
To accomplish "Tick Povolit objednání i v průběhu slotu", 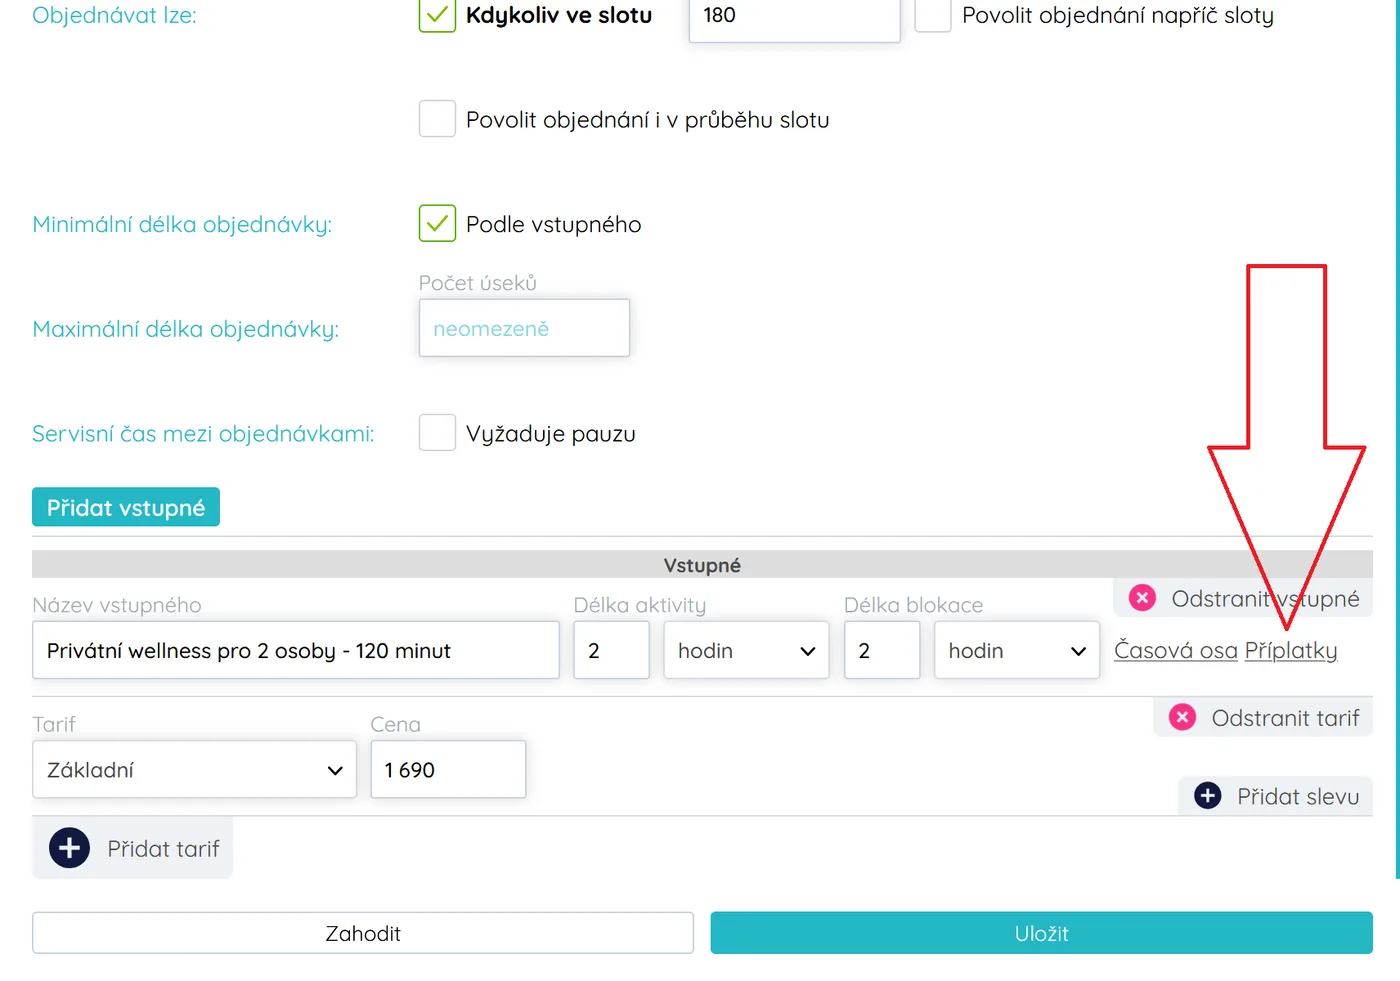I will 437,119.
